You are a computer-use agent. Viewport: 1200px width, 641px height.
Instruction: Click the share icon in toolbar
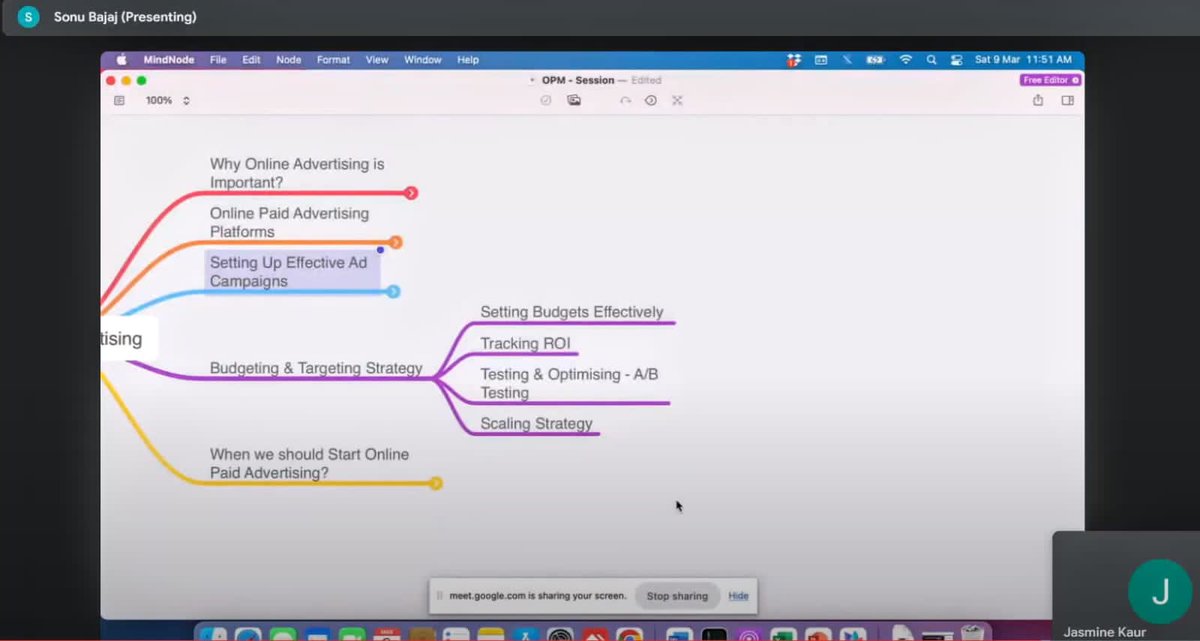1038,100
